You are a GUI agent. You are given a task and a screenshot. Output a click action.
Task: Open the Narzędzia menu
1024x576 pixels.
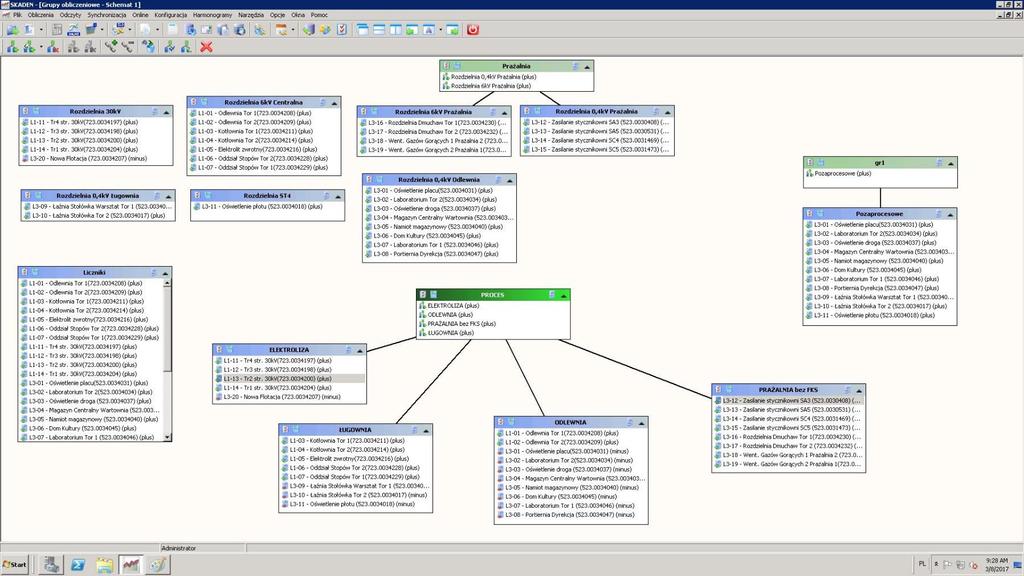pyautogui.click(x=251, y=14)
